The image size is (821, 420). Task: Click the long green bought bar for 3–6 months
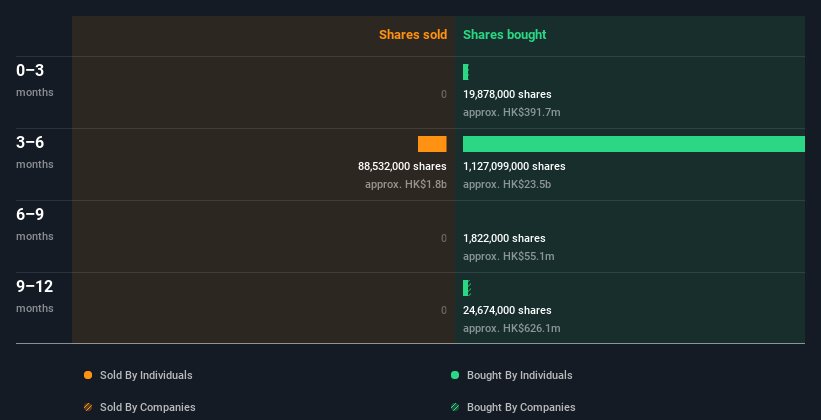coord(633,144)
